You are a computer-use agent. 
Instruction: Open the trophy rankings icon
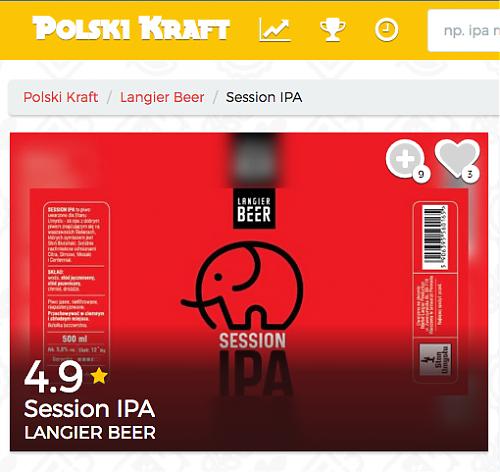(x=332, y=30)
